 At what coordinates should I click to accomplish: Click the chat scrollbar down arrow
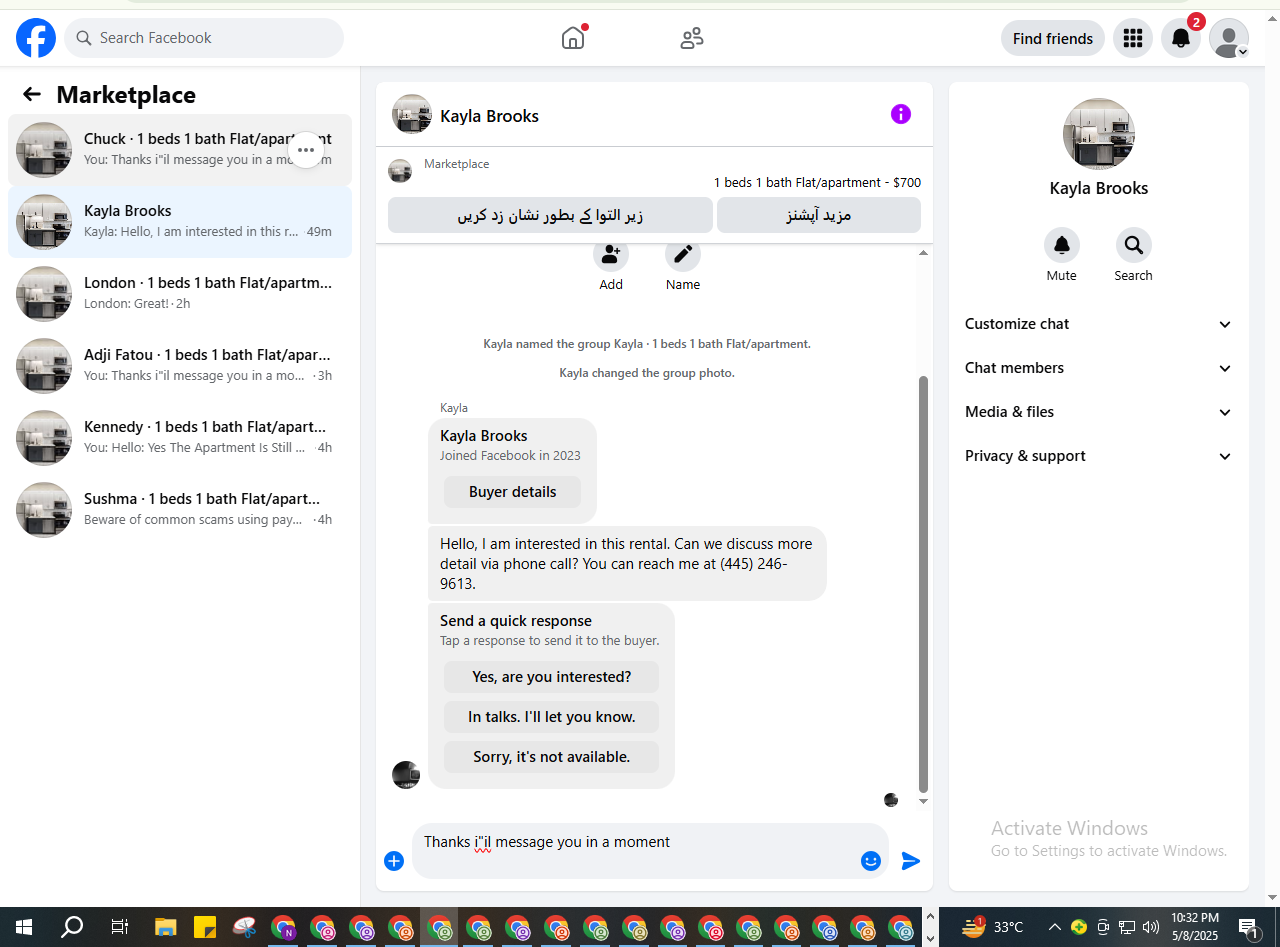[923, 801]
